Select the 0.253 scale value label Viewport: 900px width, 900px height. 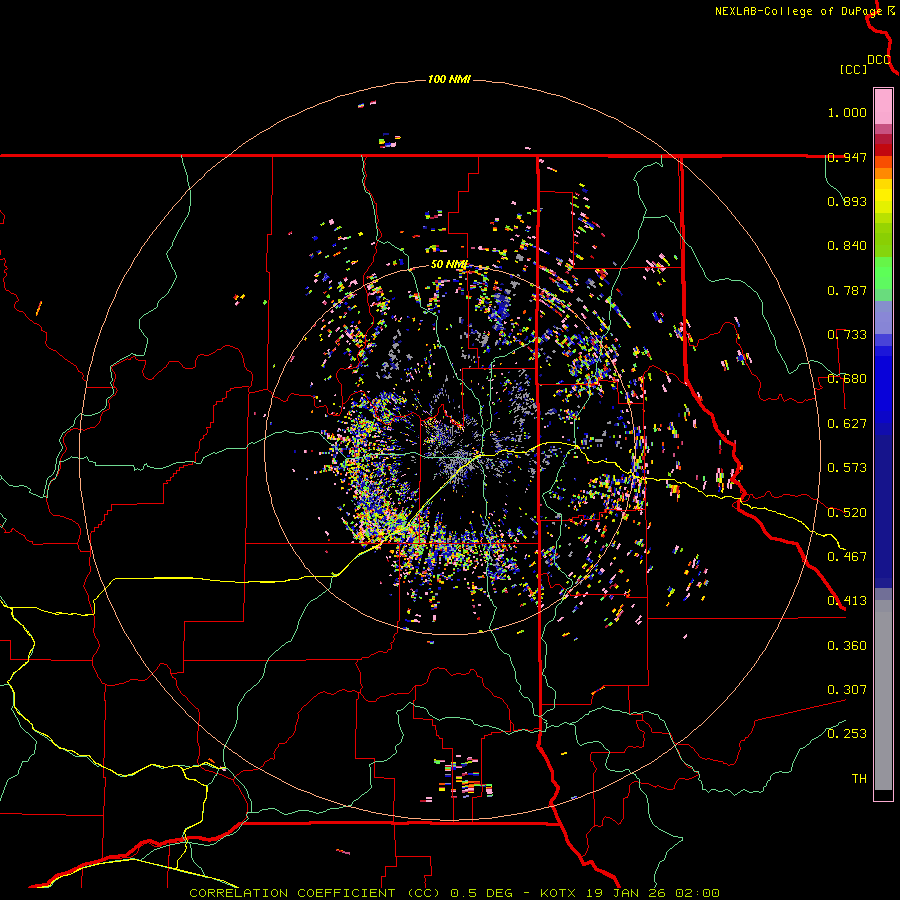[x=847, y=734]
